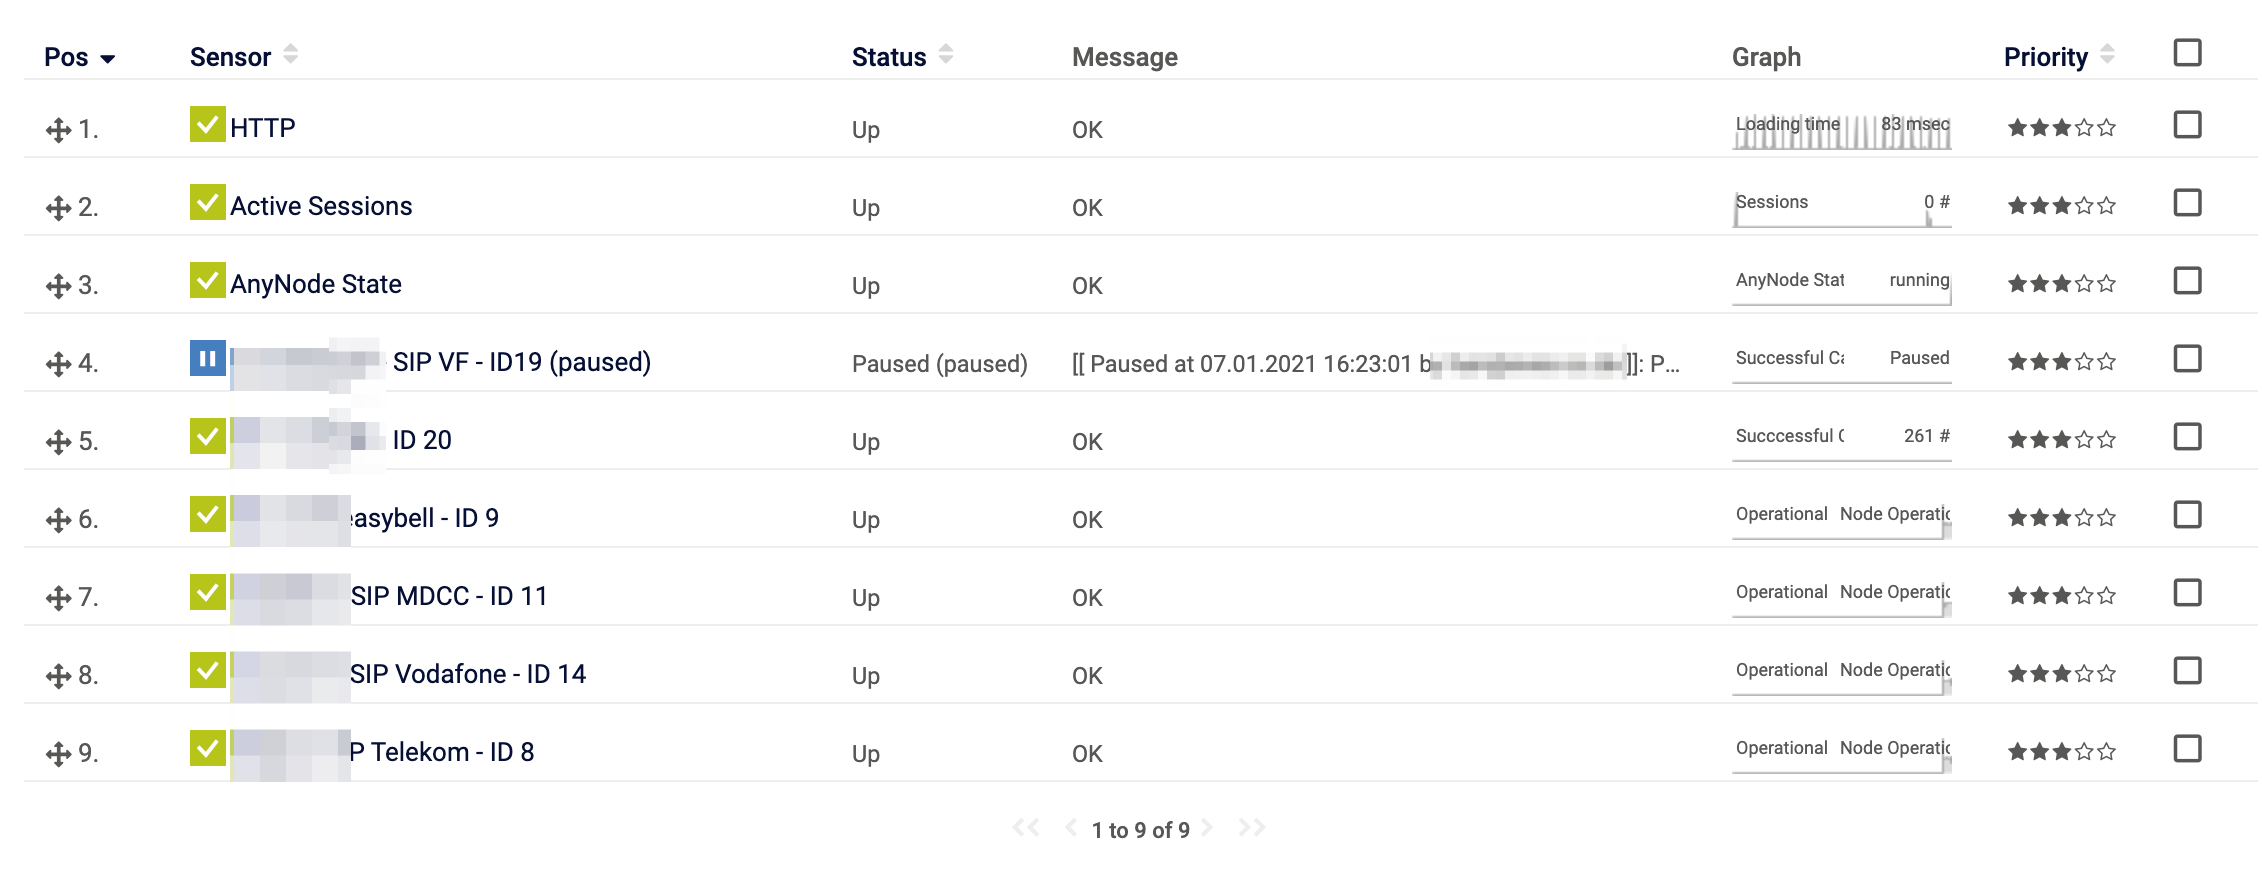2262x886 pixels.
Task: Open the SIP MDCC - ID 11 sensor
Action: point(449,596)
